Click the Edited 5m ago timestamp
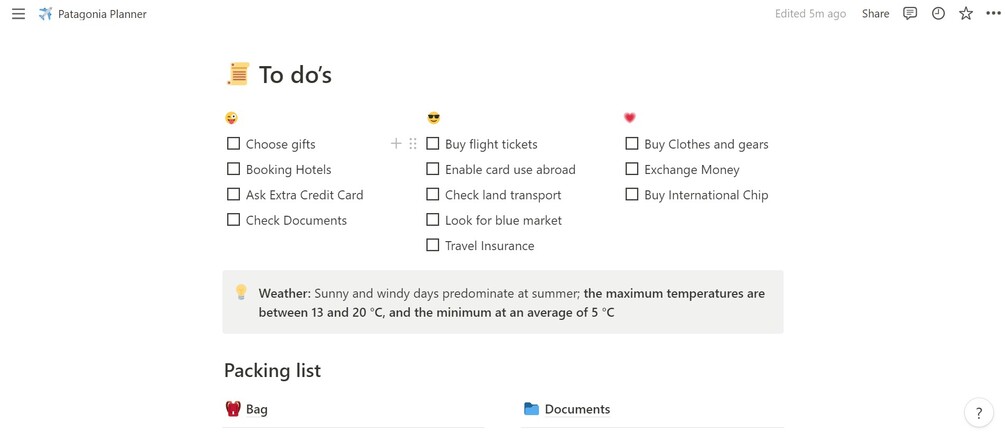The height and width of the screenshot is (441, 1005). 810,14
